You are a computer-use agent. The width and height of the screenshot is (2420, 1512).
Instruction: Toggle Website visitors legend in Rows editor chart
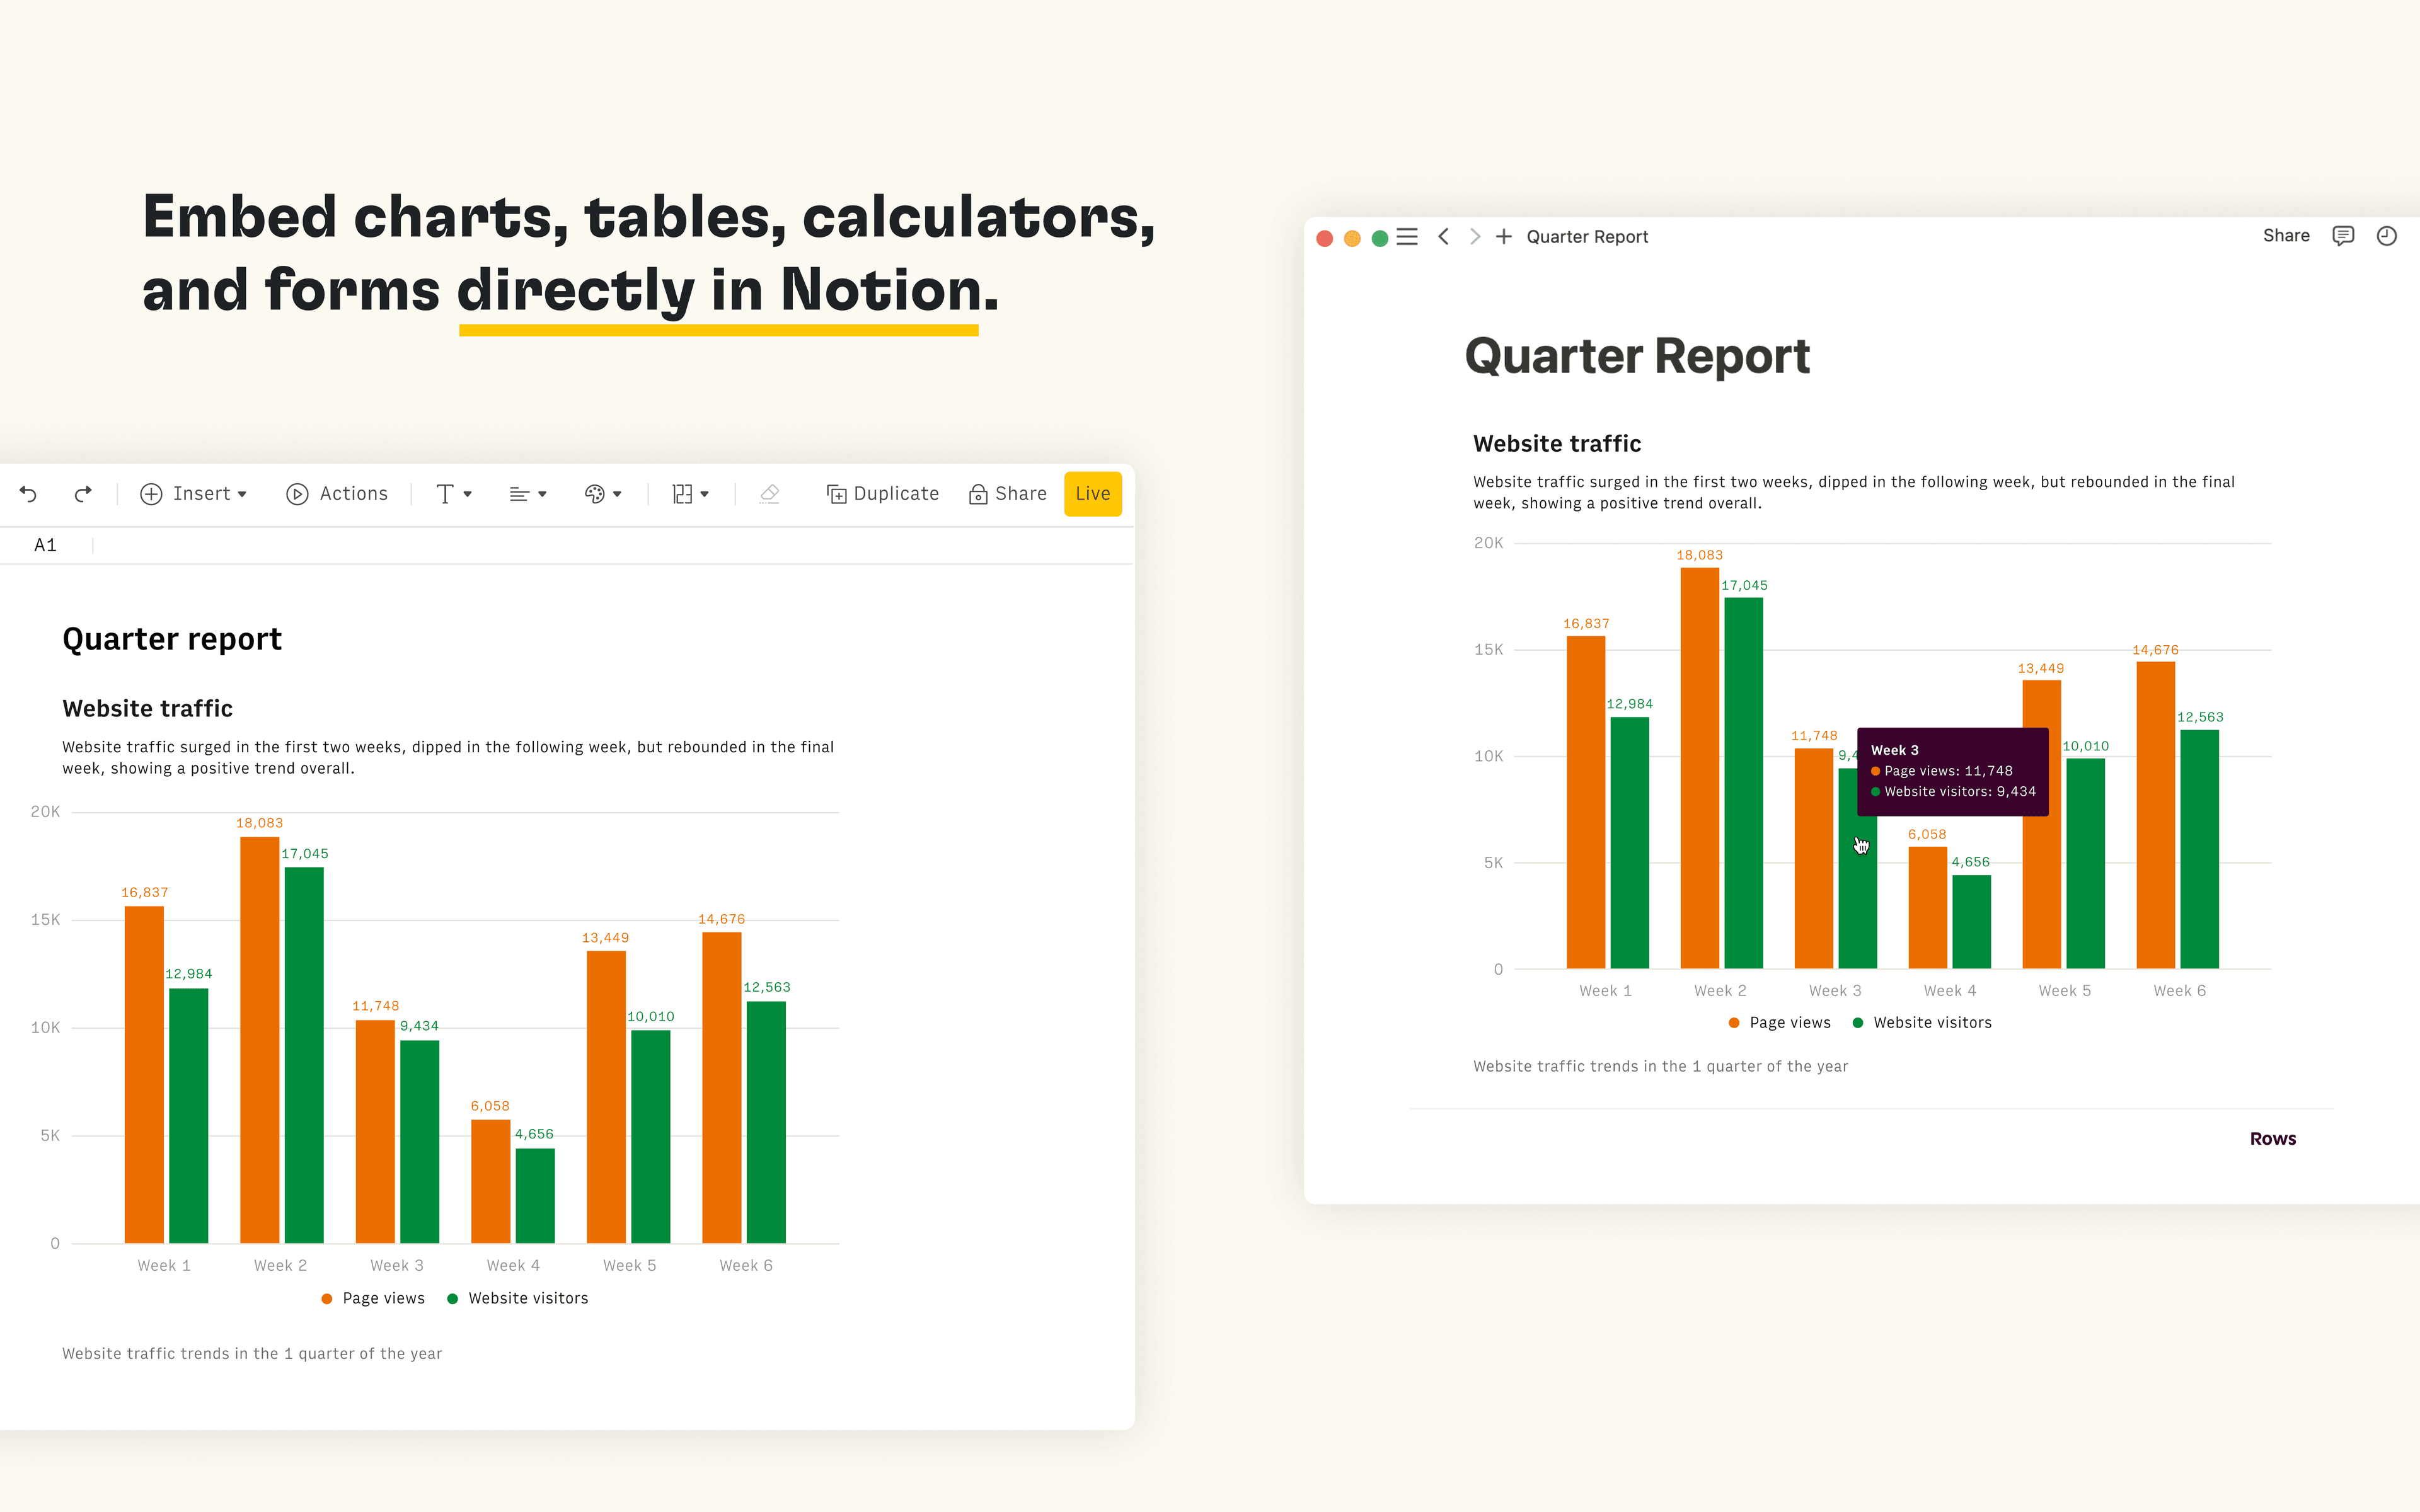518,1298
